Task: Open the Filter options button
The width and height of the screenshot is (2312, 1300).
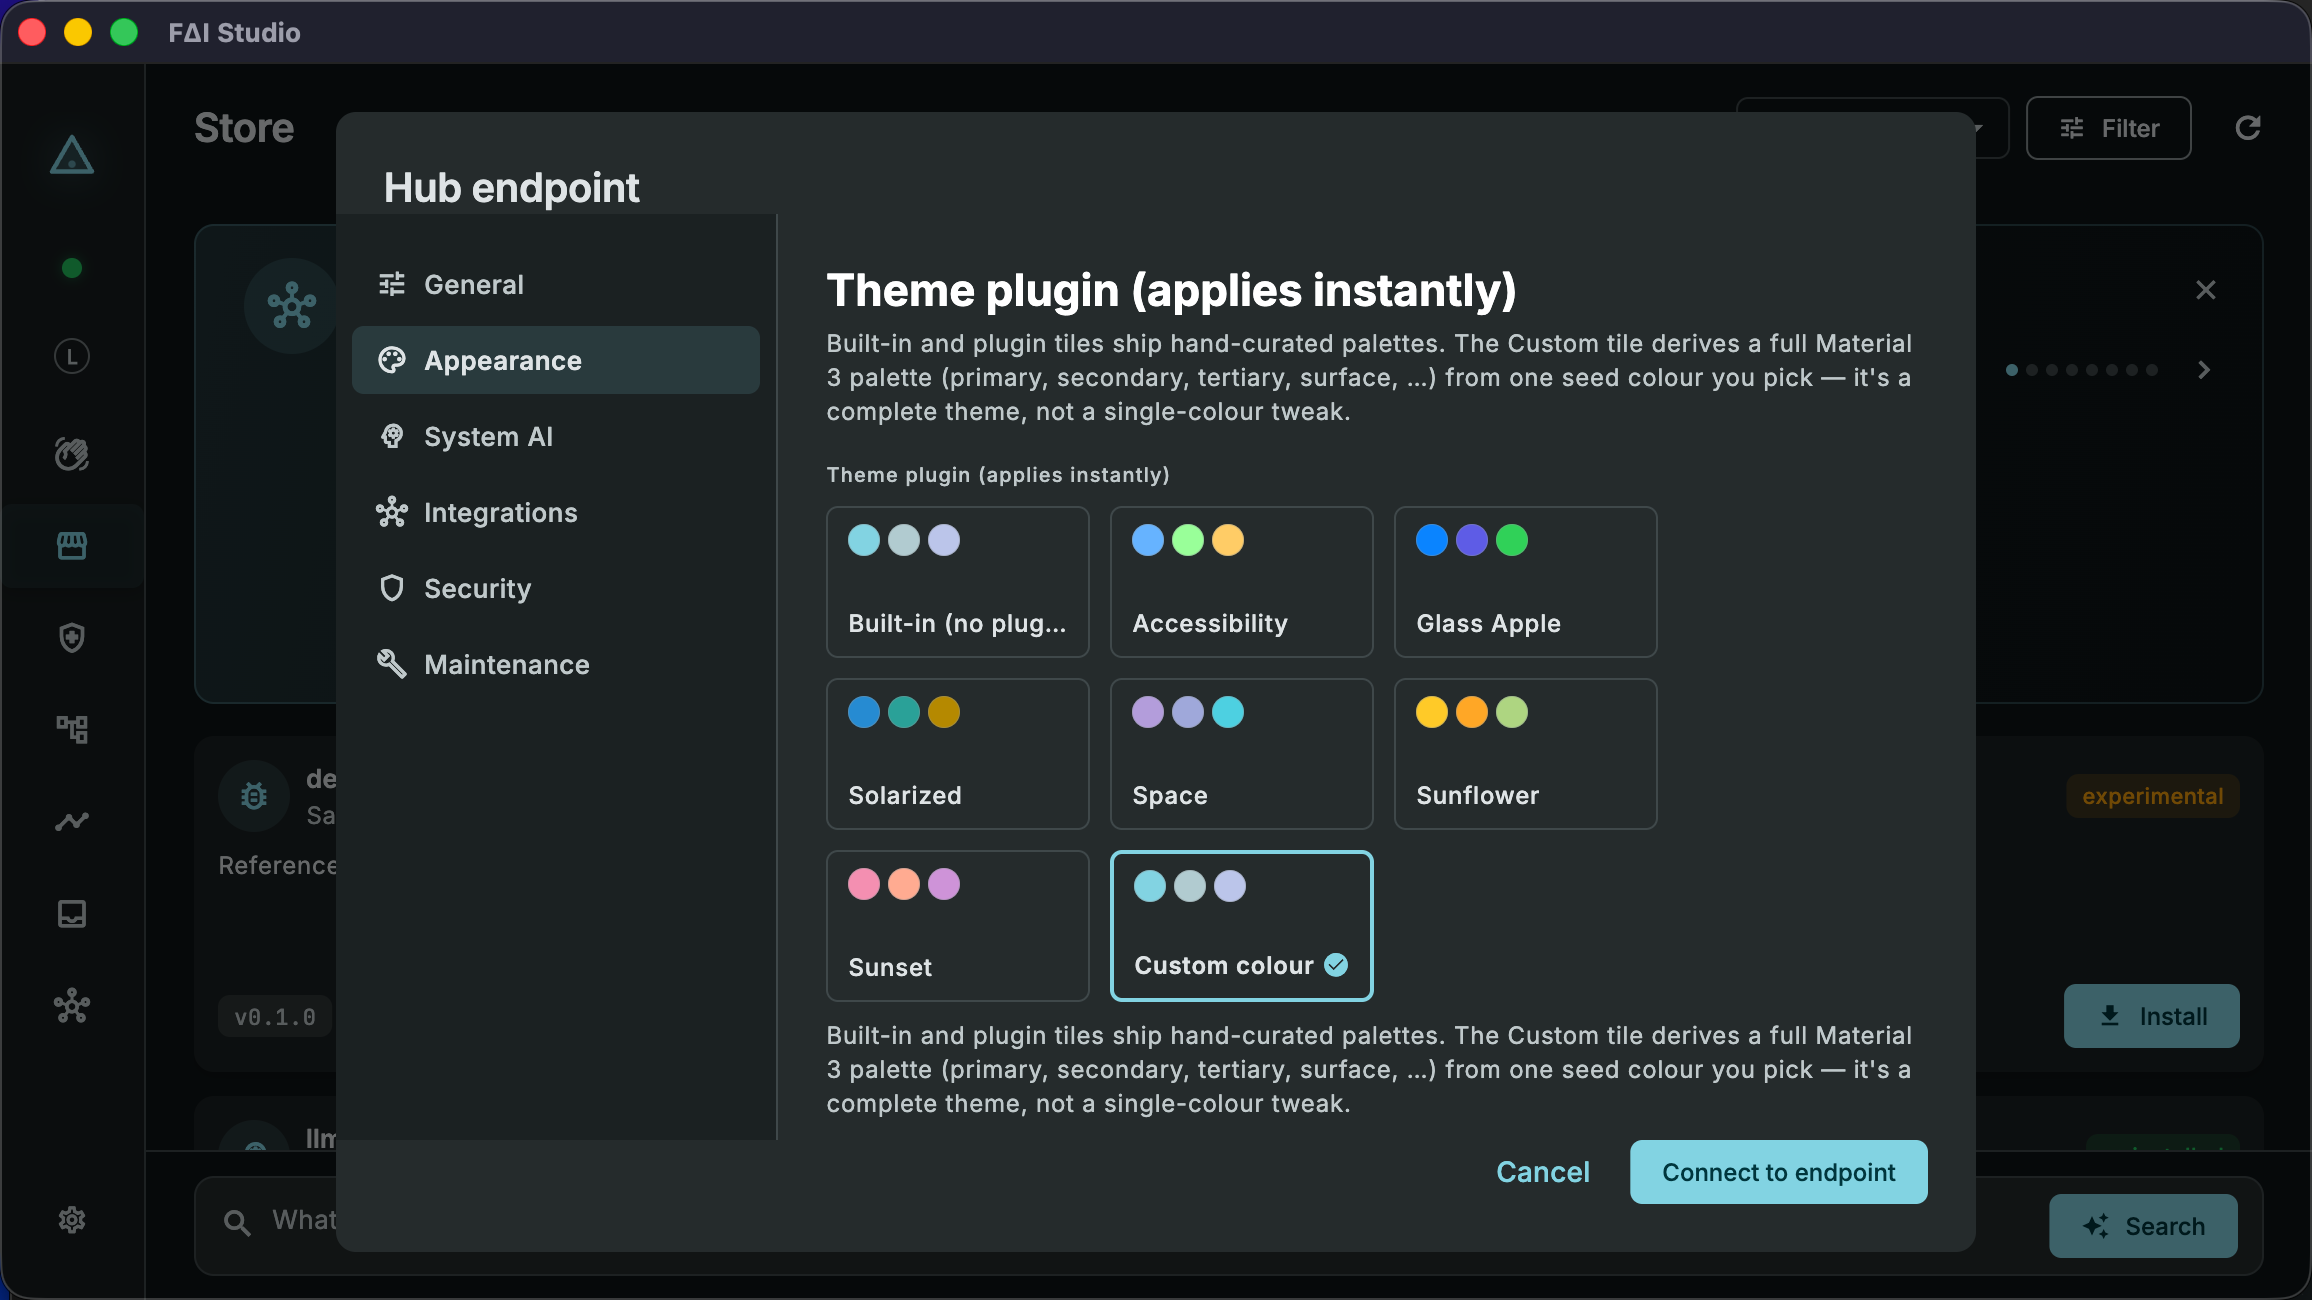Action: point(2108,128)
